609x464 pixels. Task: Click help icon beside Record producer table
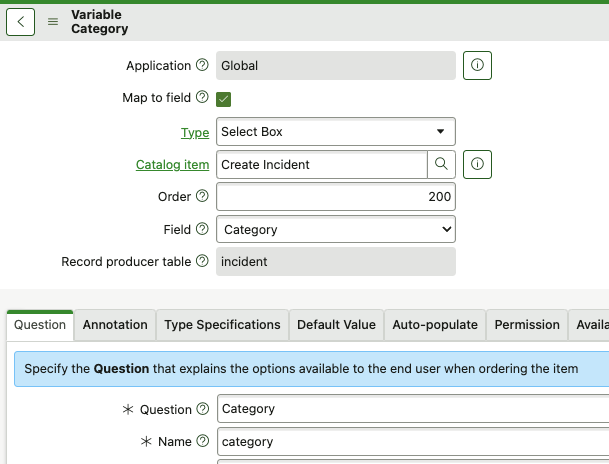point(202,262)
